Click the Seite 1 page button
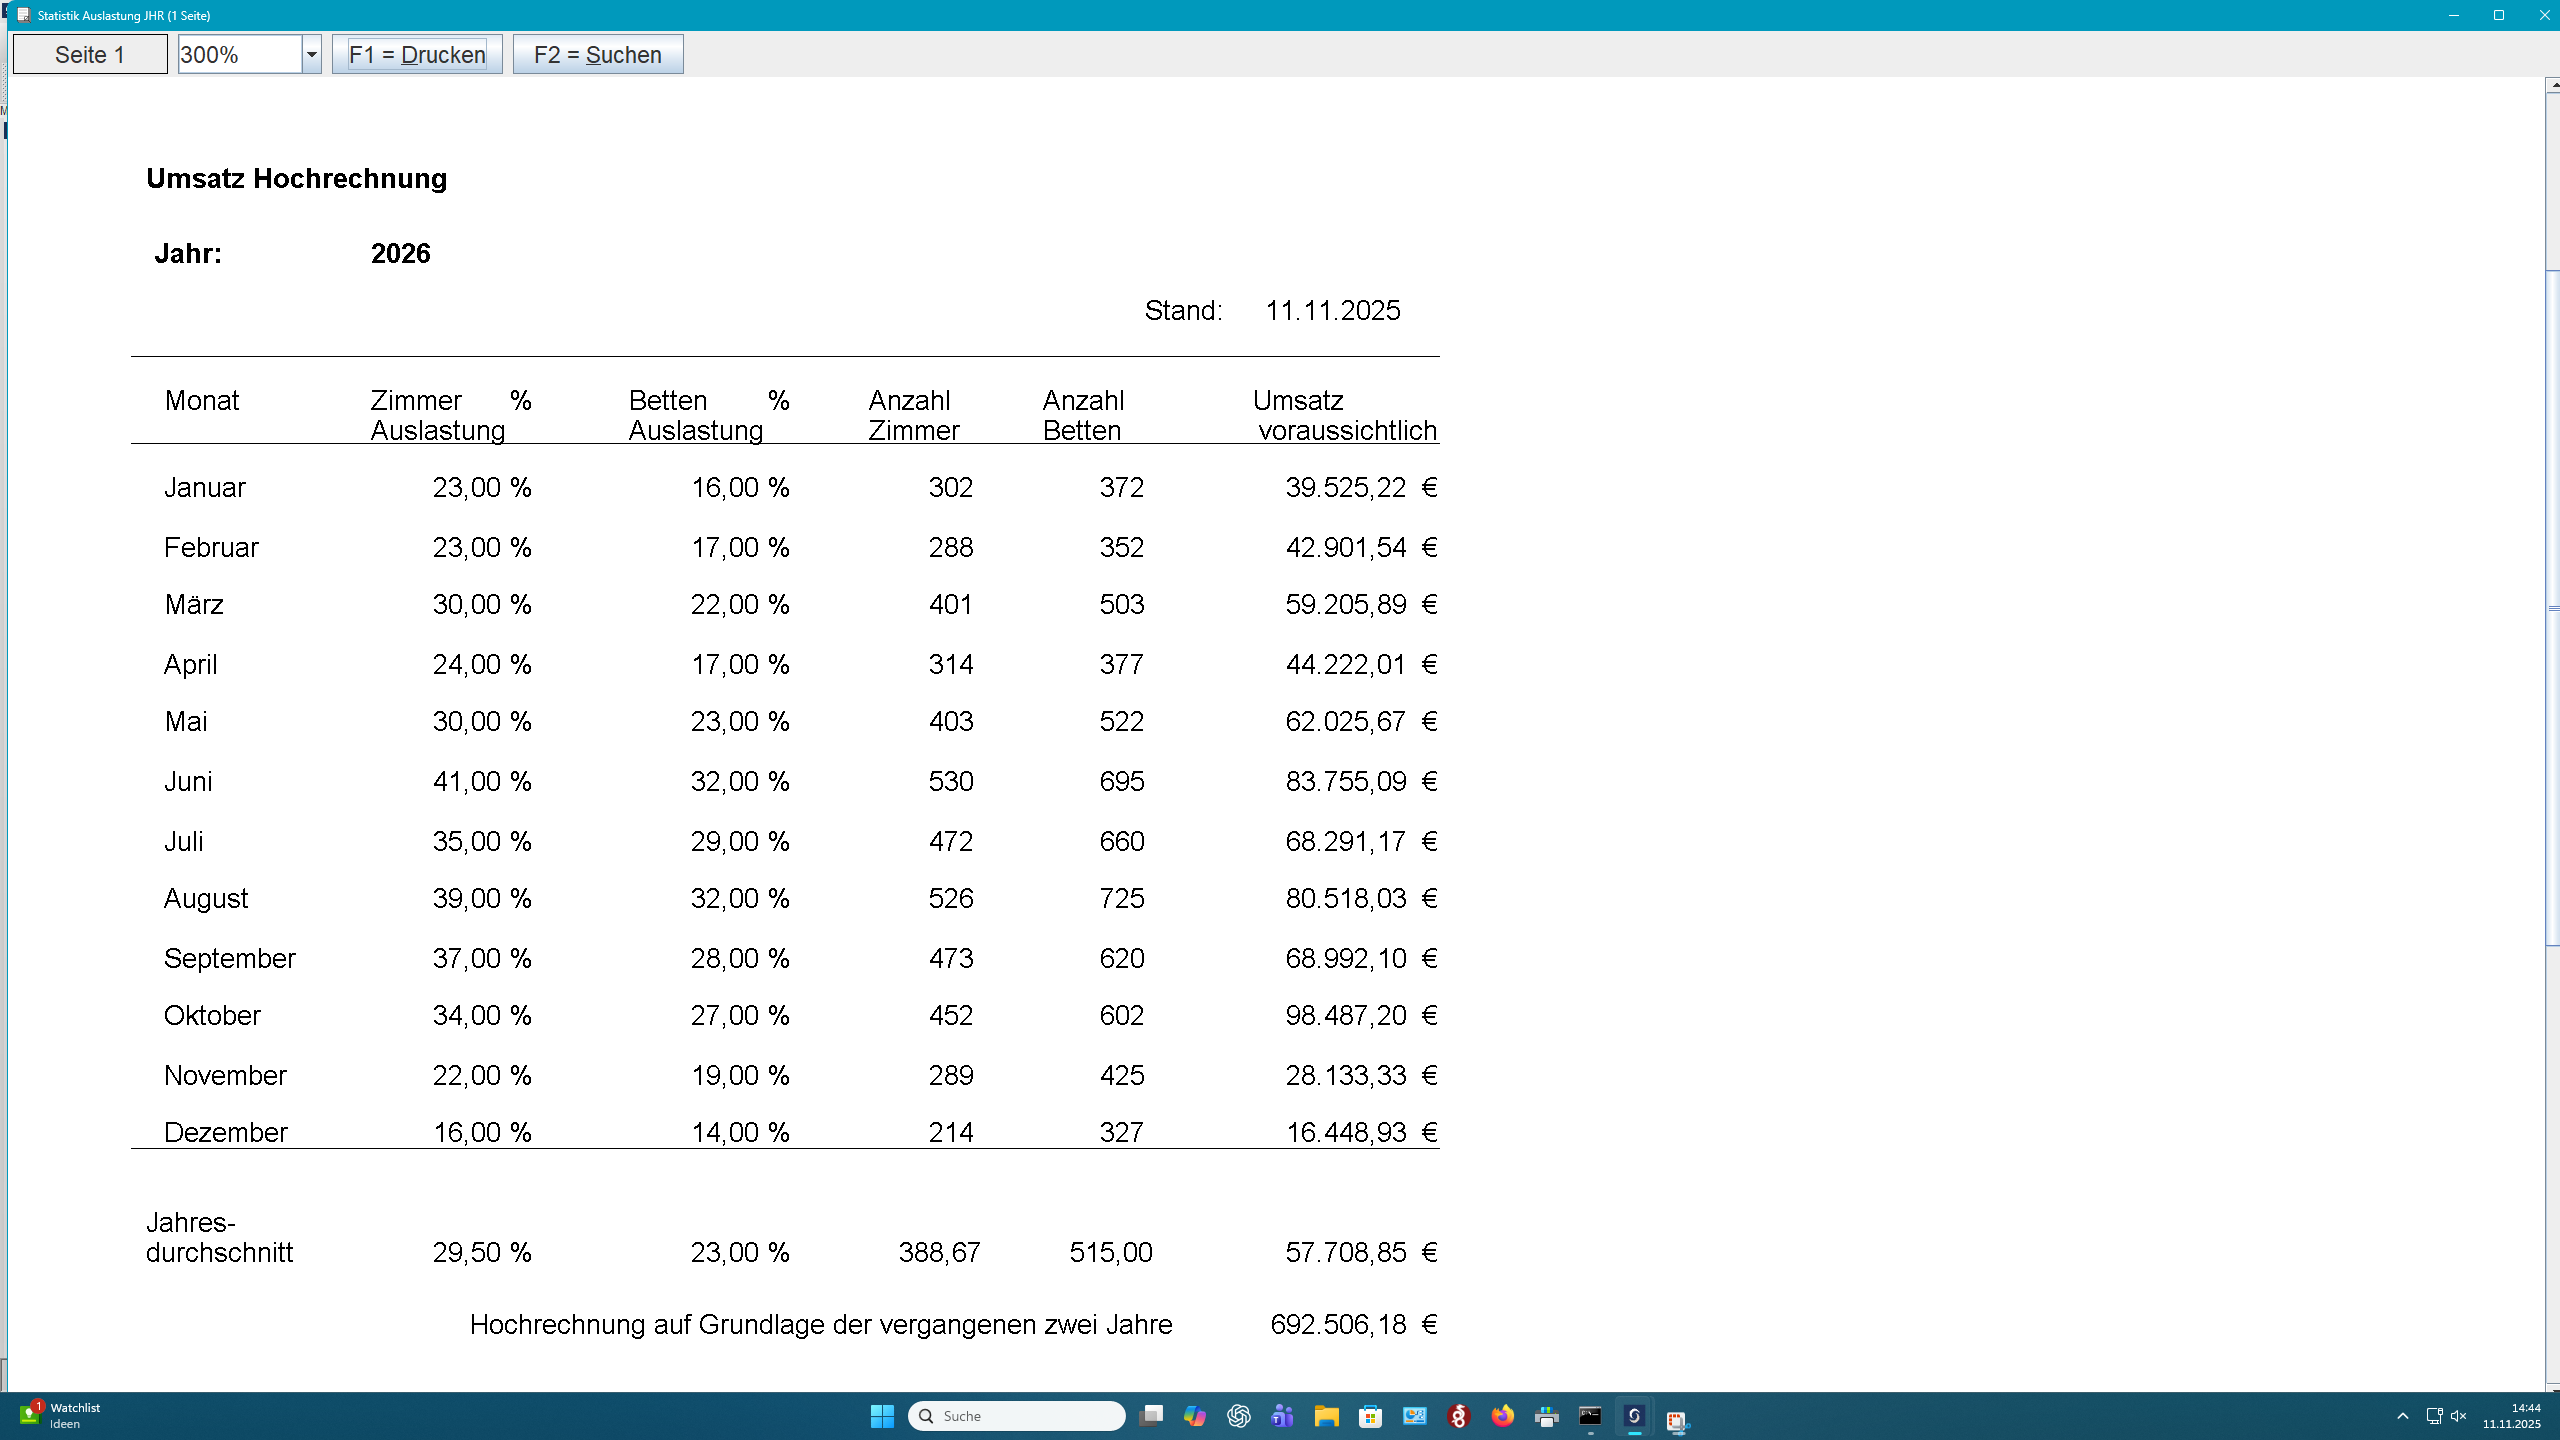Image resolution: width=2560 pixels, height=1440 pixels. pos(89,54)
